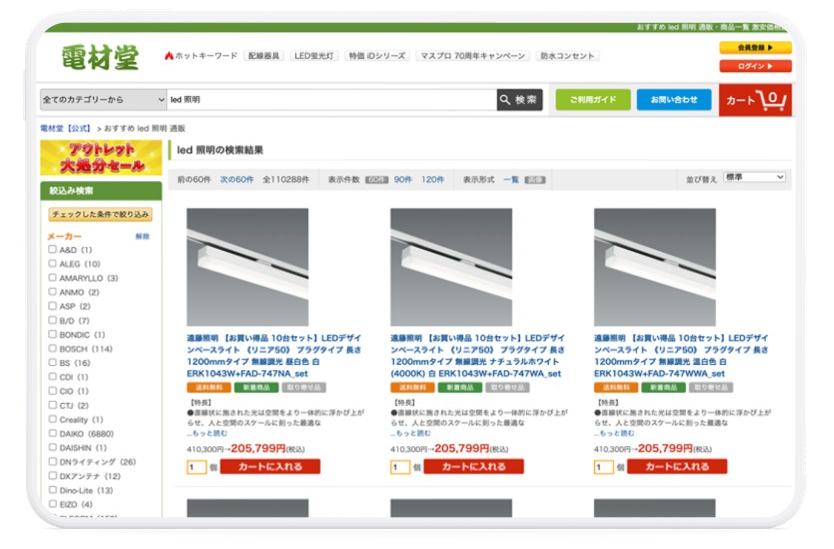Check the ALEG (10) maker checkbox
This screenshot has height=549, width=834.
tap(52, 263)
